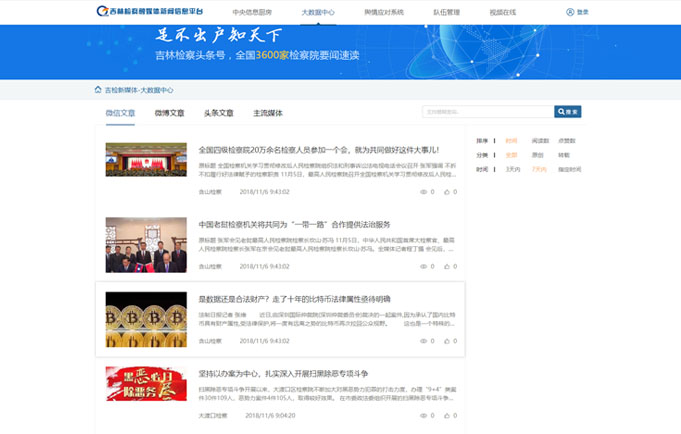Click the user login icon at top right
The image size is (681, 434).
[570, 12]
